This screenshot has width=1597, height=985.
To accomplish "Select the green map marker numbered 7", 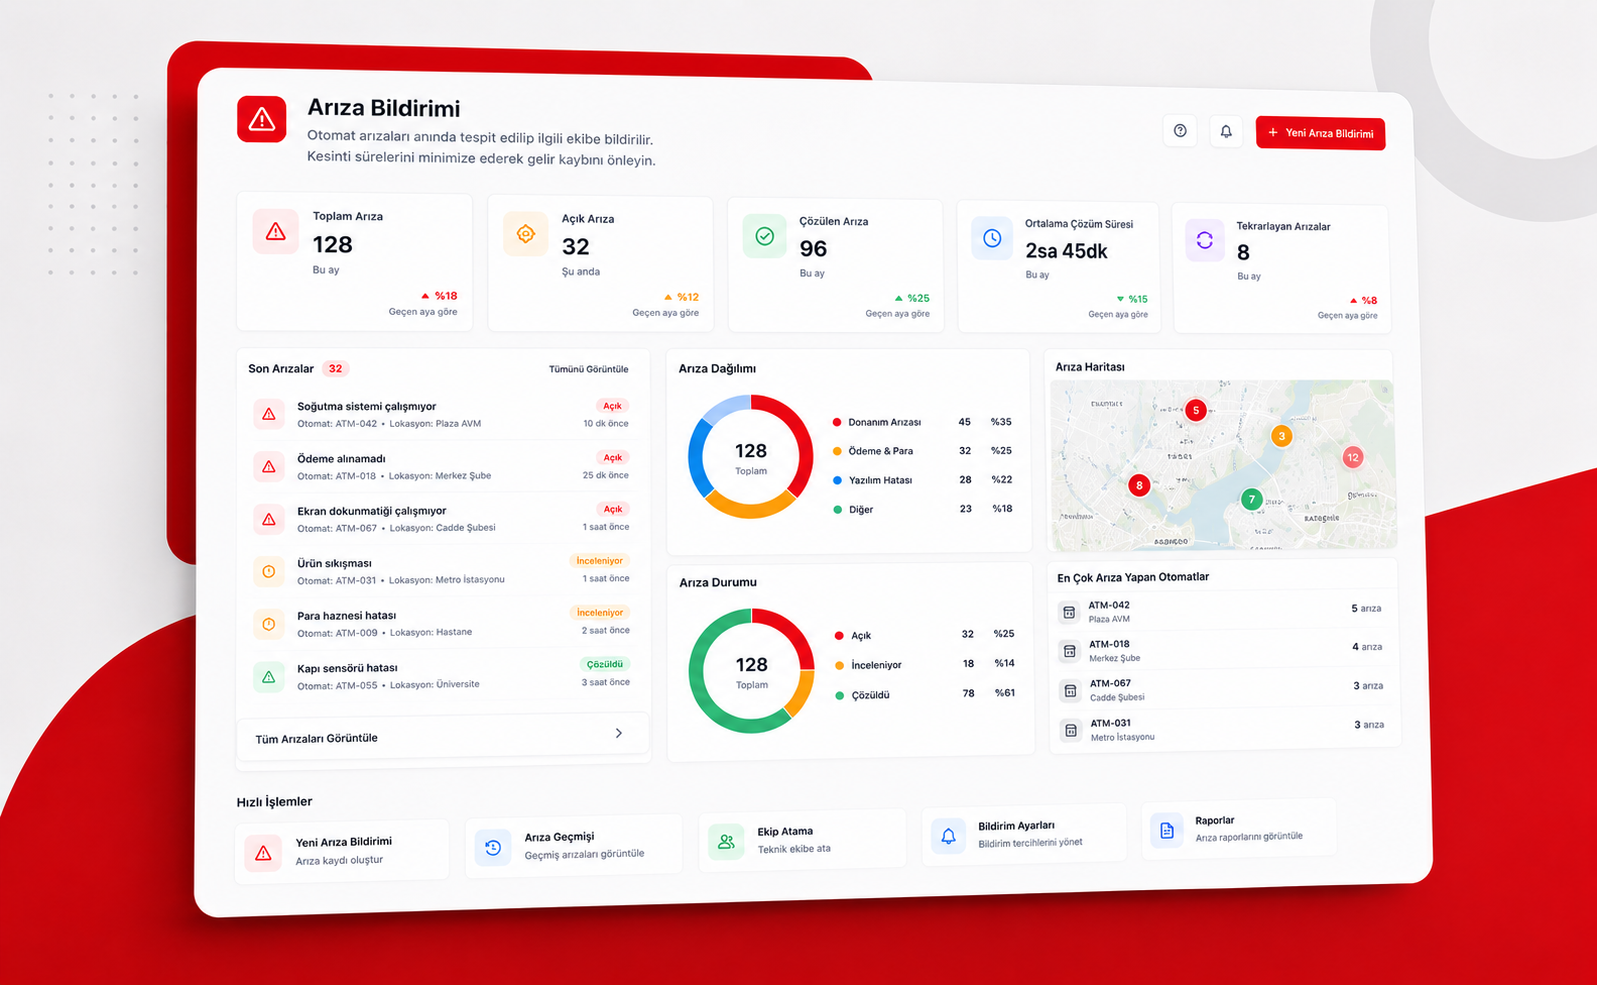I will 1251,499.
